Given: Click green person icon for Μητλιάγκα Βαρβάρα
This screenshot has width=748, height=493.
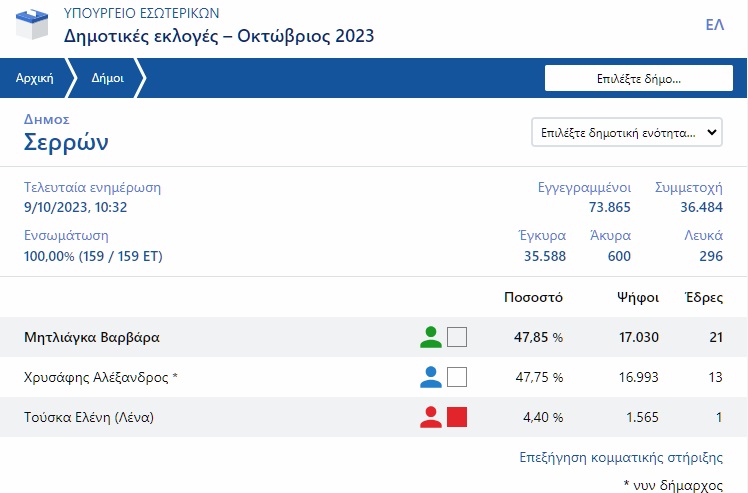Looking at the screenshot, I should [x=431, y=337].
